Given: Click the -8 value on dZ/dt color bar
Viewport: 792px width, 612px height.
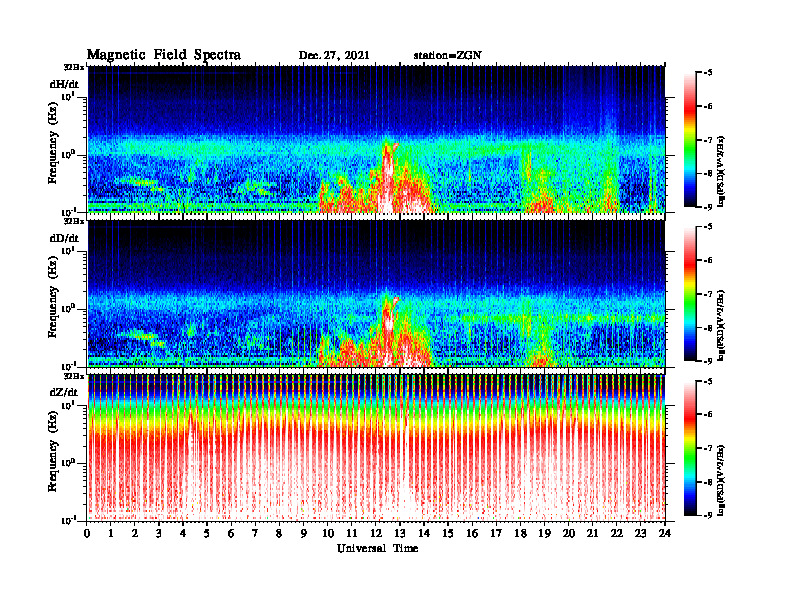Looking at the screenshot, I should pos(708,482).
